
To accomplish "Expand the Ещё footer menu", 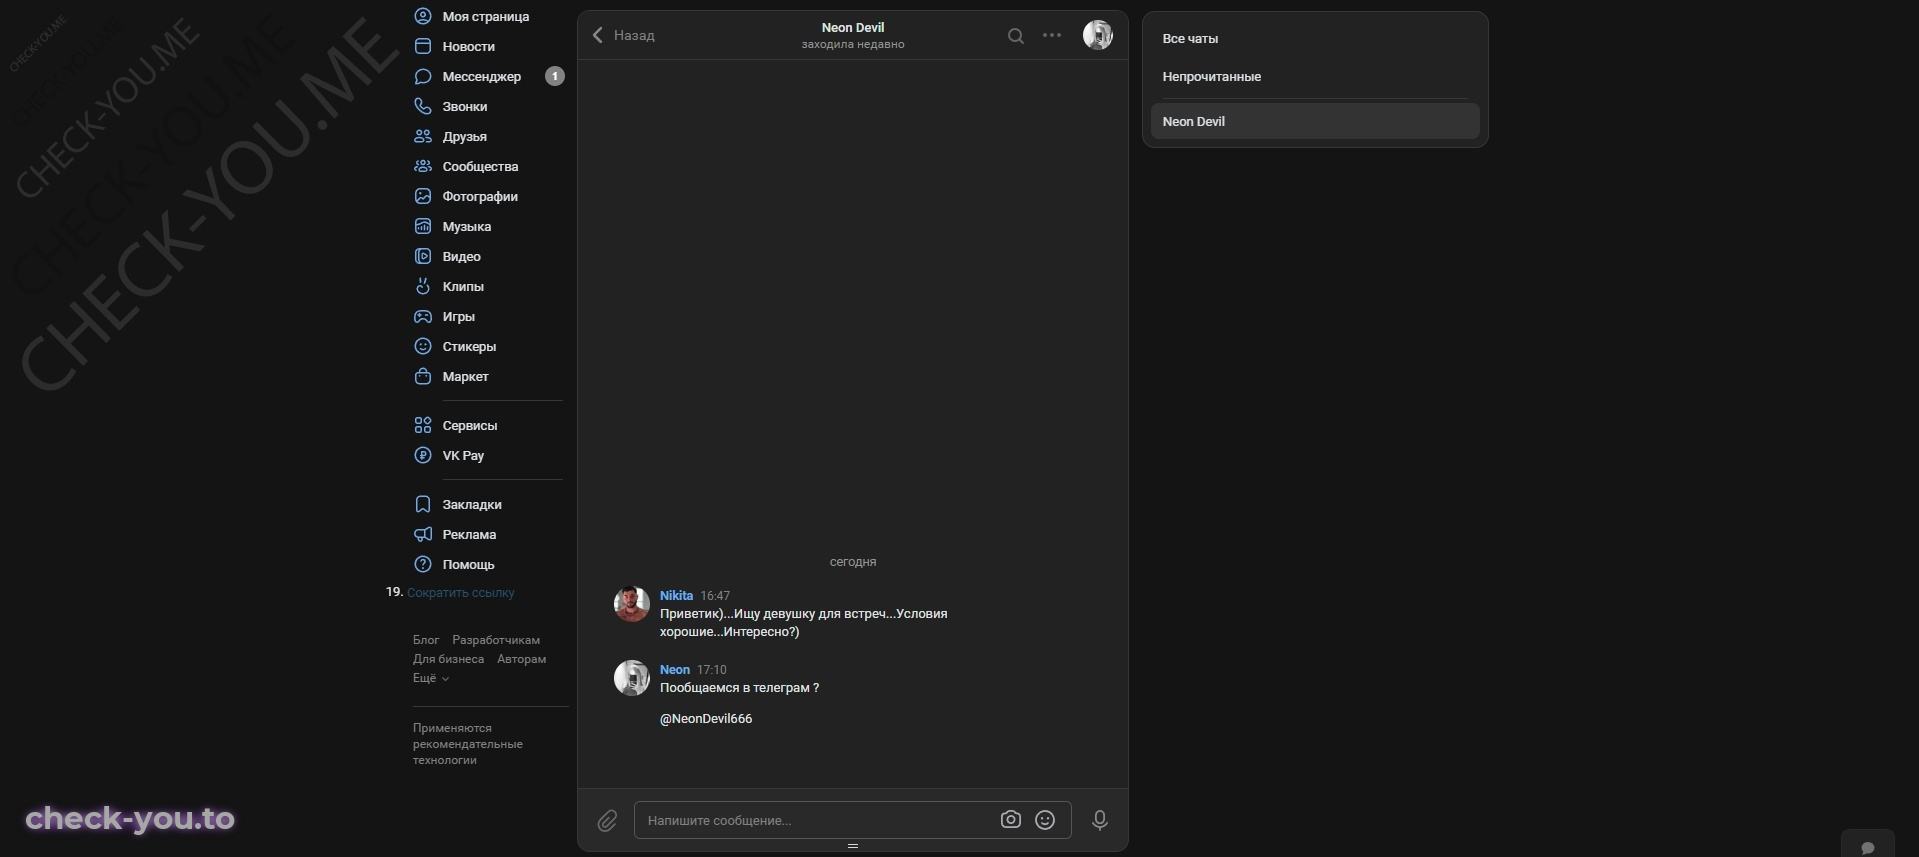I will (x=431, y=678).
